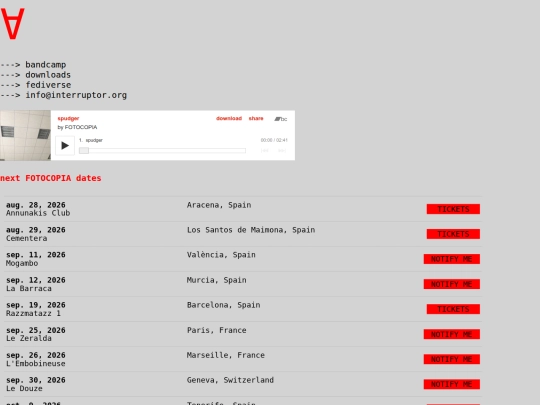Select the 'aug. 29, 2026' date
Screen dimensions: 540x405
[x=36, y=230]
